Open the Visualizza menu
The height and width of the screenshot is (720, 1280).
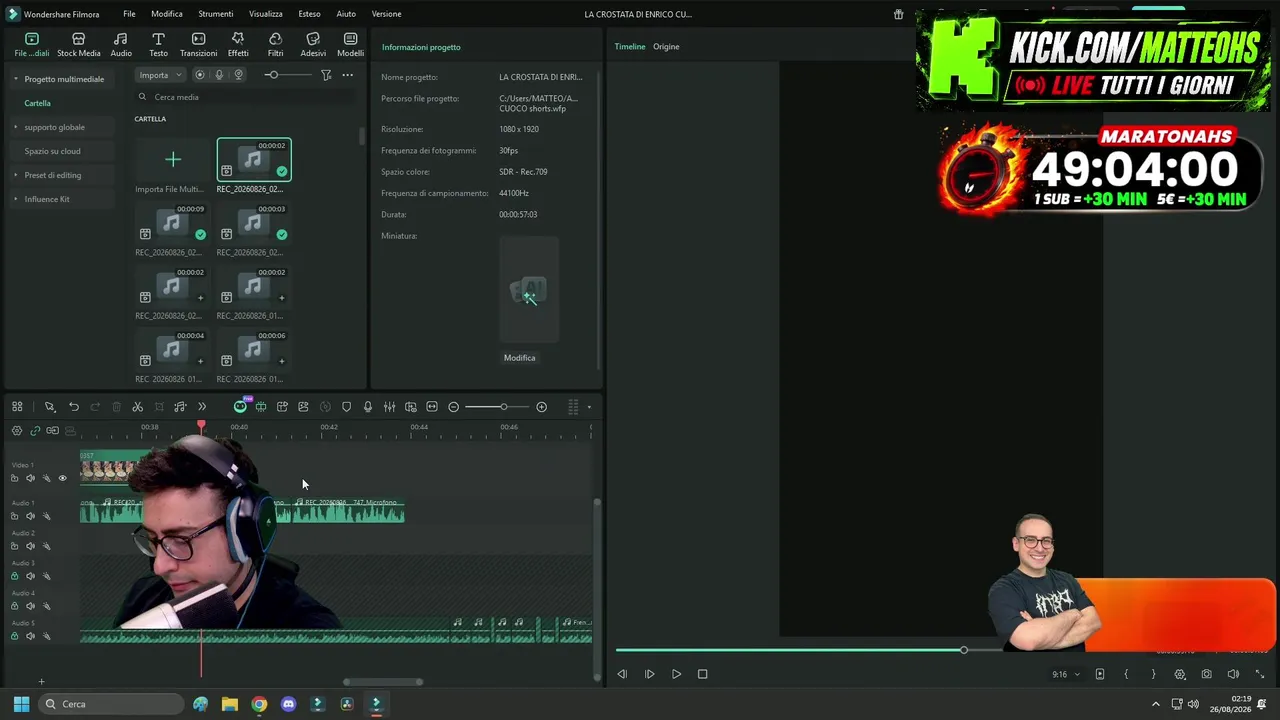click(266, 14)
